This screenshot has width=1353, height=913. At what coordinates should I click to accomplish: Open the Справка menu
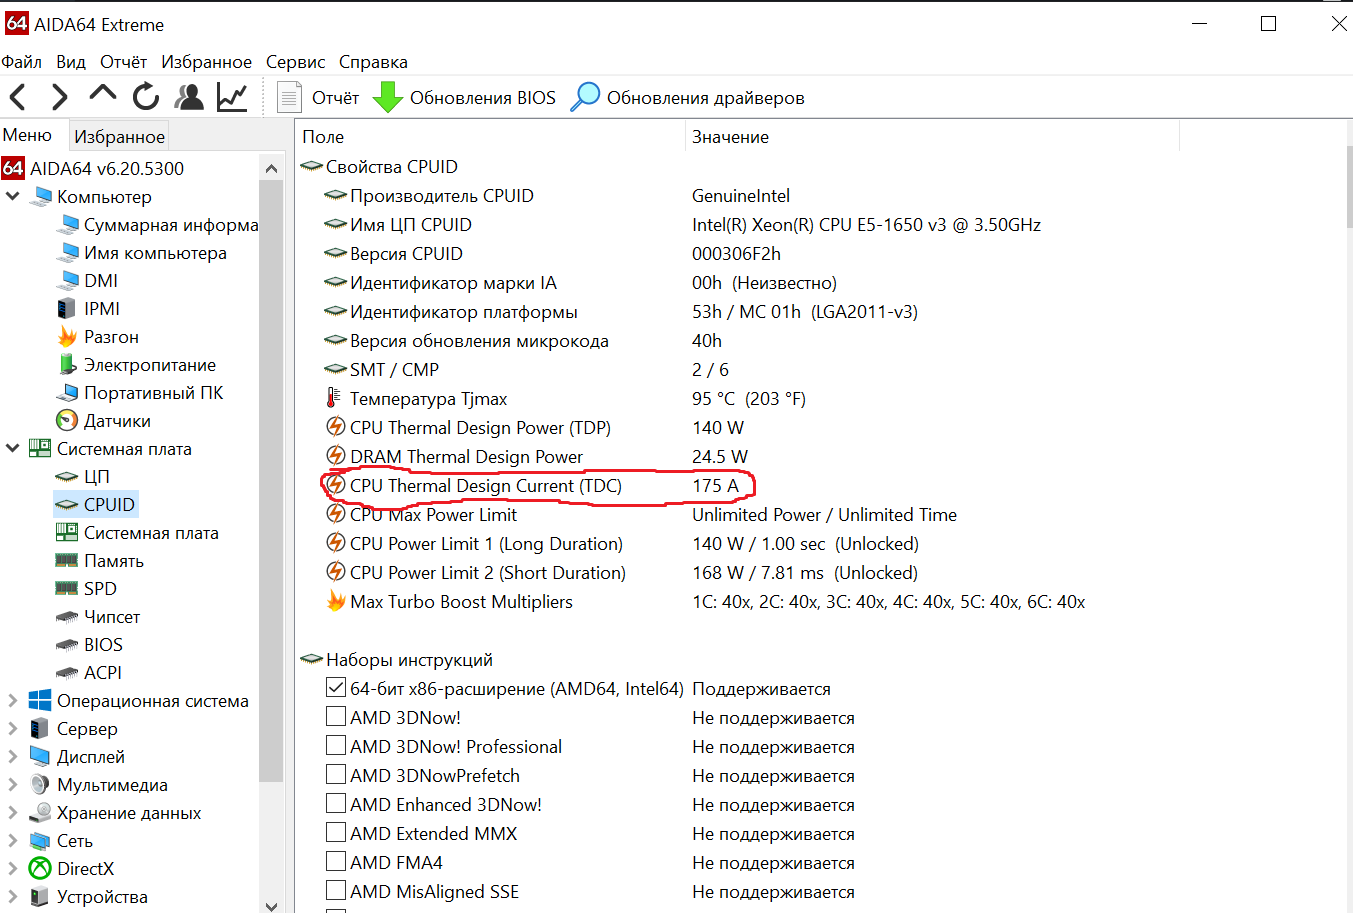[x=373, y=62]
